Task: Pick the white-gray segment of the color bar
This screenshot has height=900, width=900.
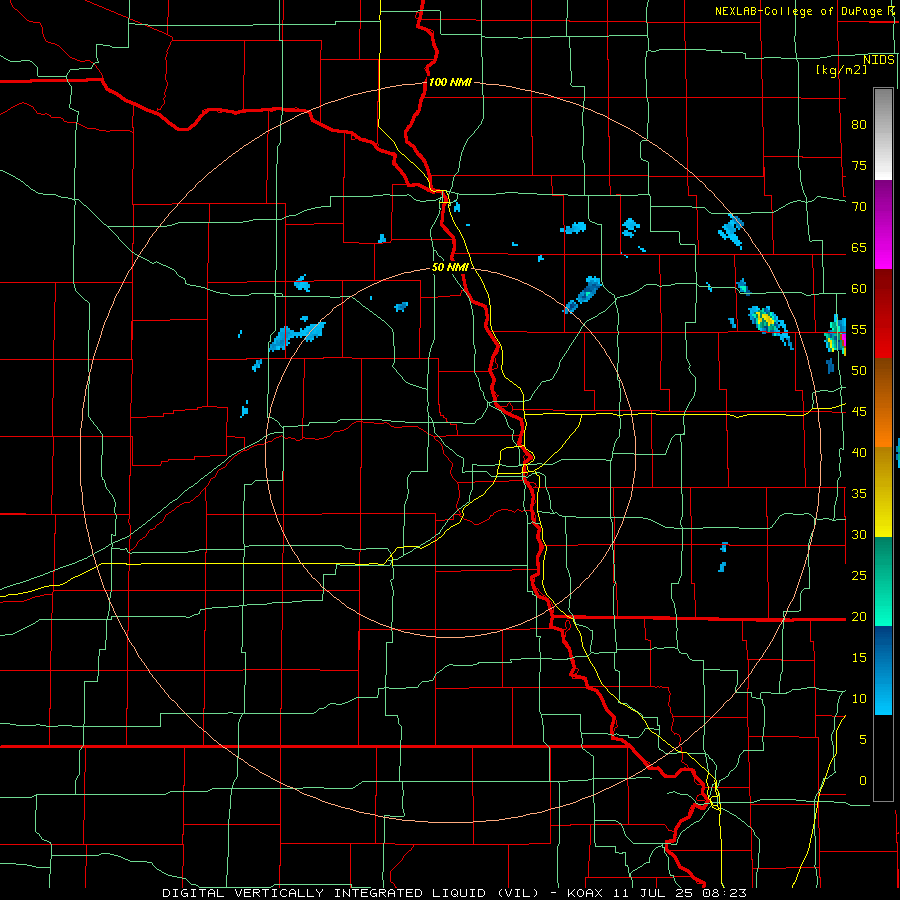Action: [x=883, y=134]
